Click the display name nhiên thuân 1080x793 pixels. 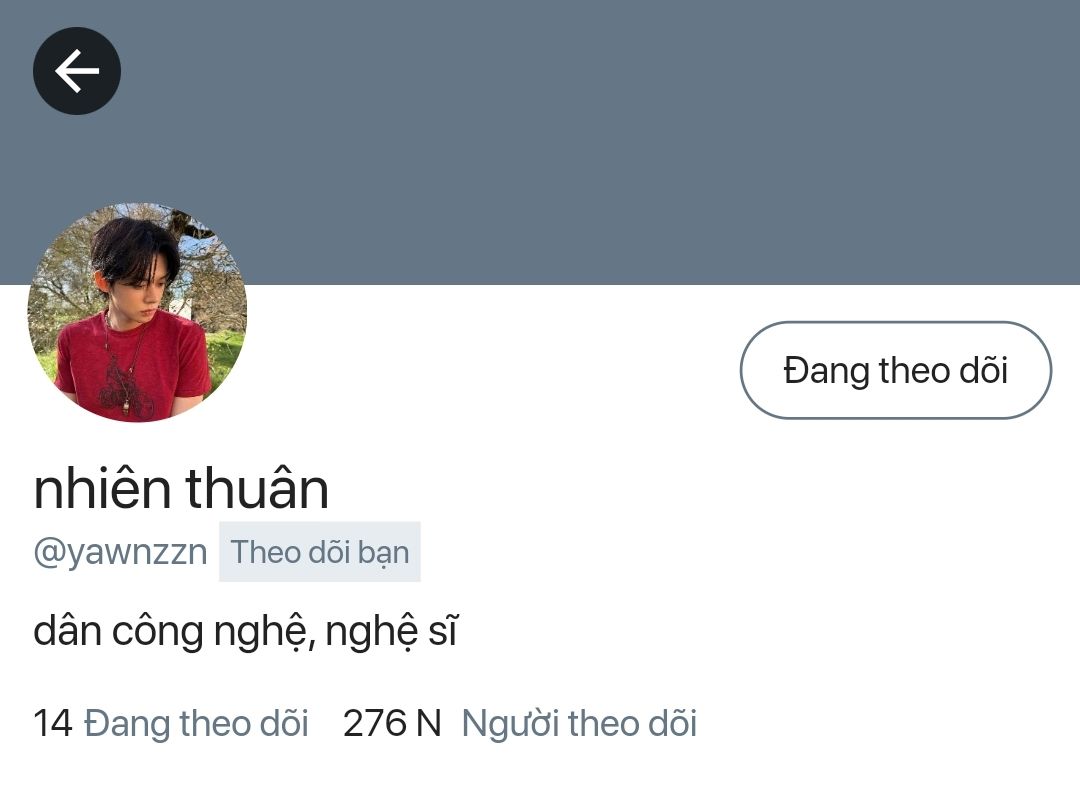(x=181, y=488)
